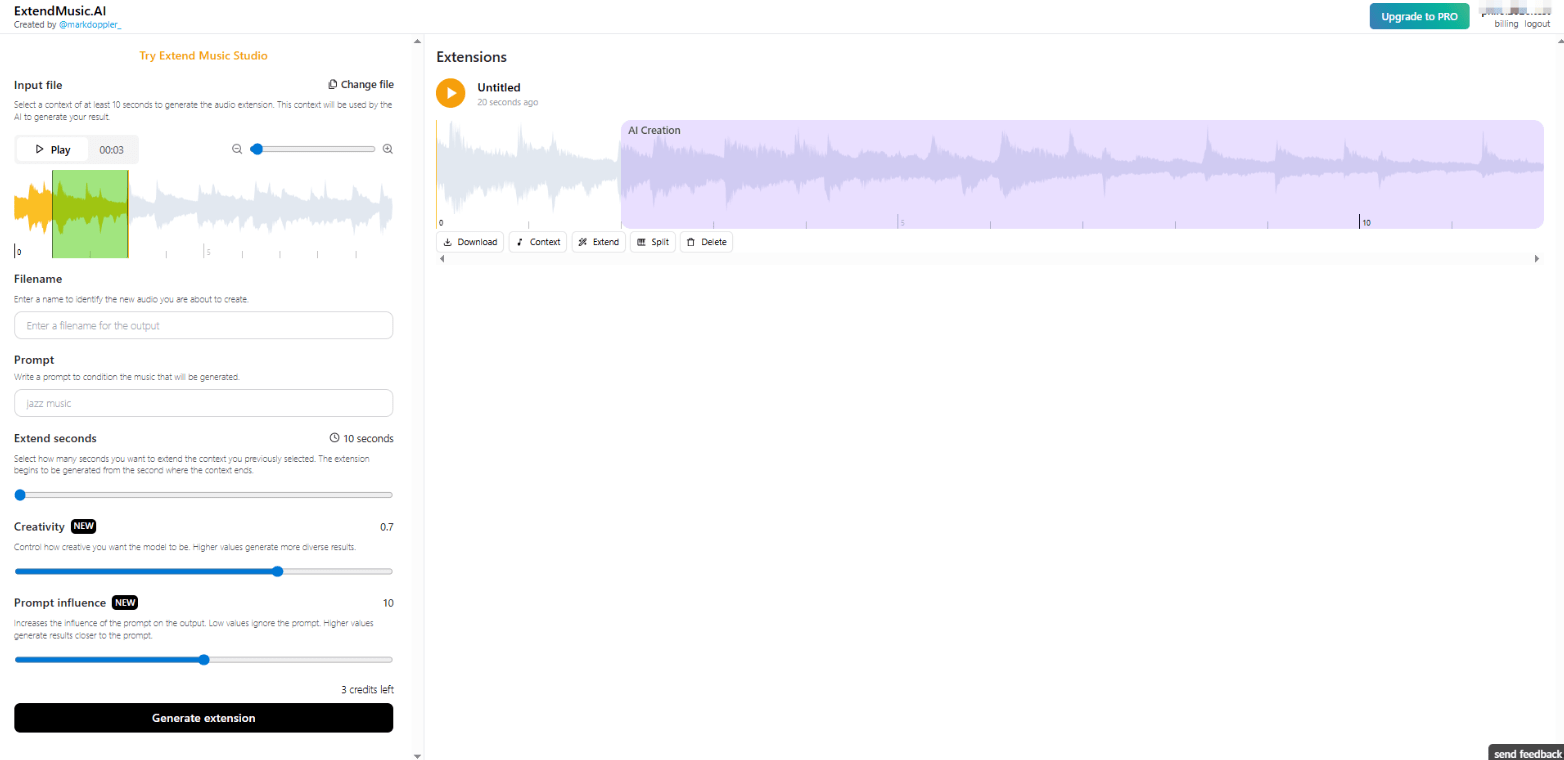This screenshot has width=1564, height=760.
Task: Click into the Filename input field
Action: 203,325
